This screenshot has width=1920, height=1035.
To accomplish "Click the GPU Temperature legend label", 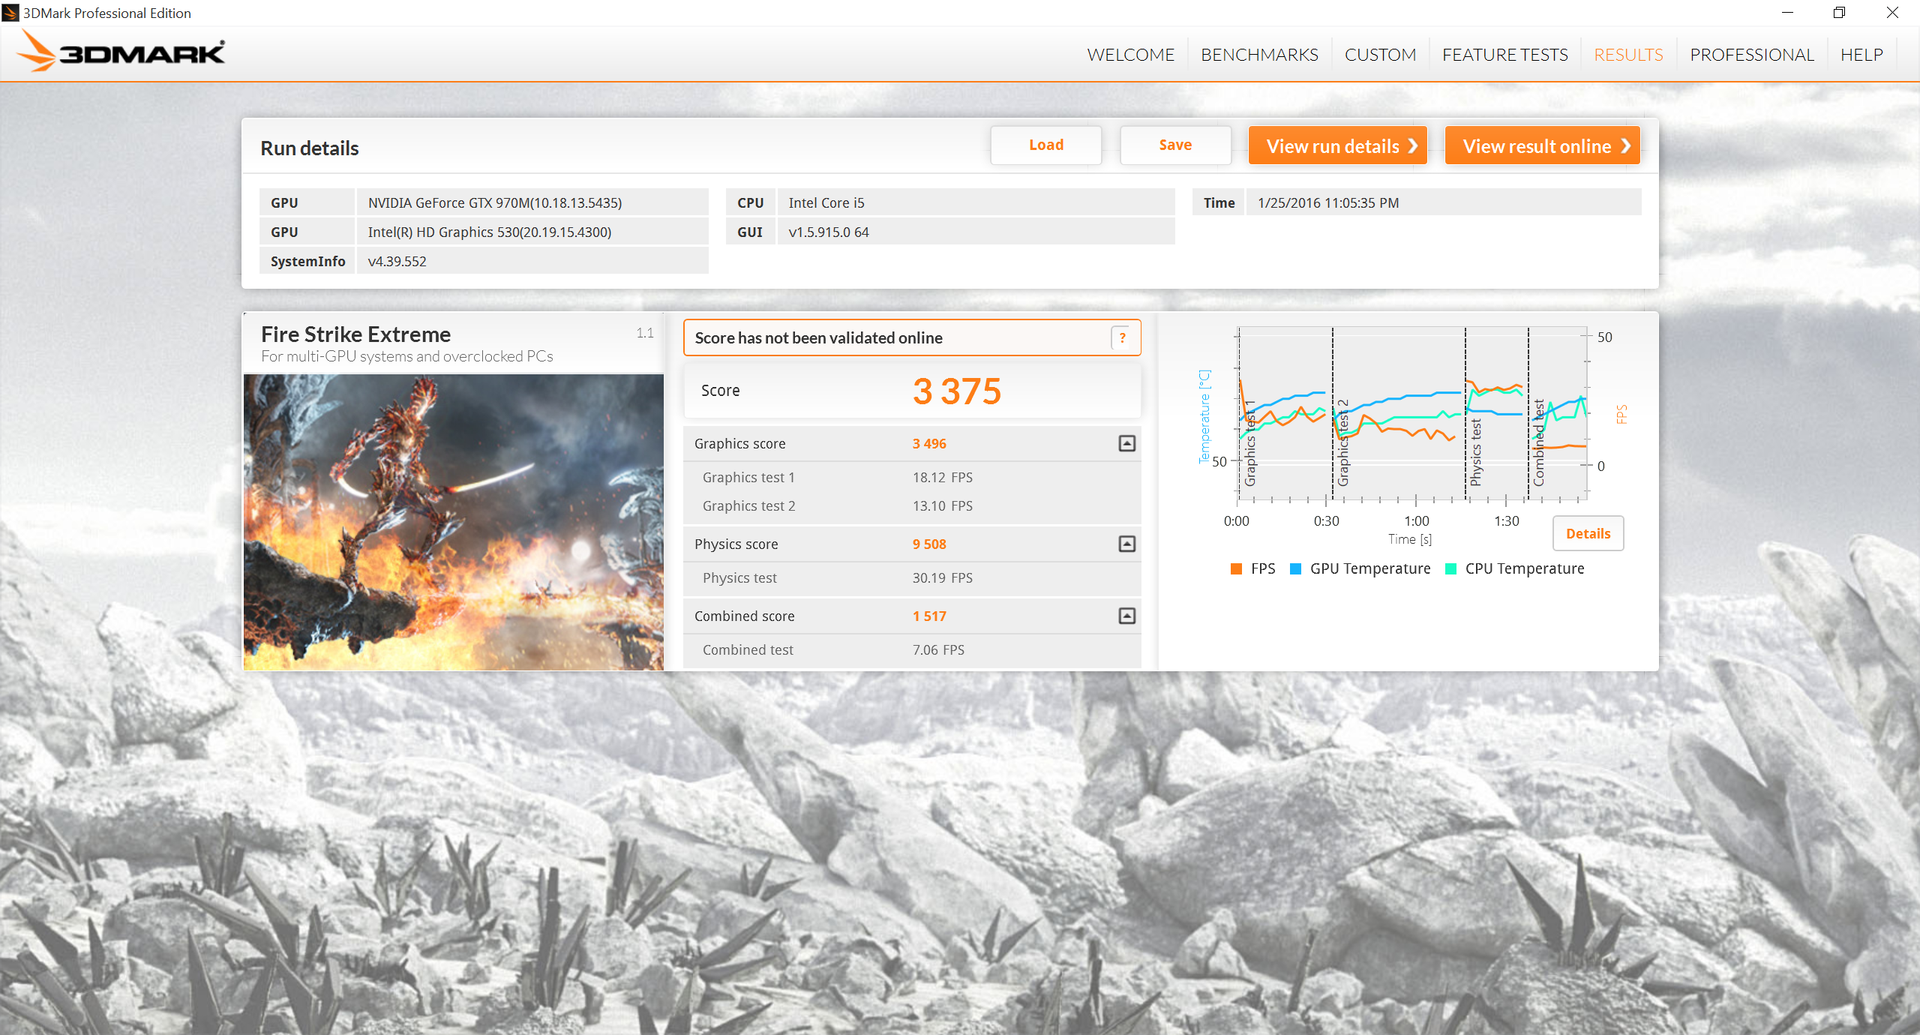I will pos(1370,569).
